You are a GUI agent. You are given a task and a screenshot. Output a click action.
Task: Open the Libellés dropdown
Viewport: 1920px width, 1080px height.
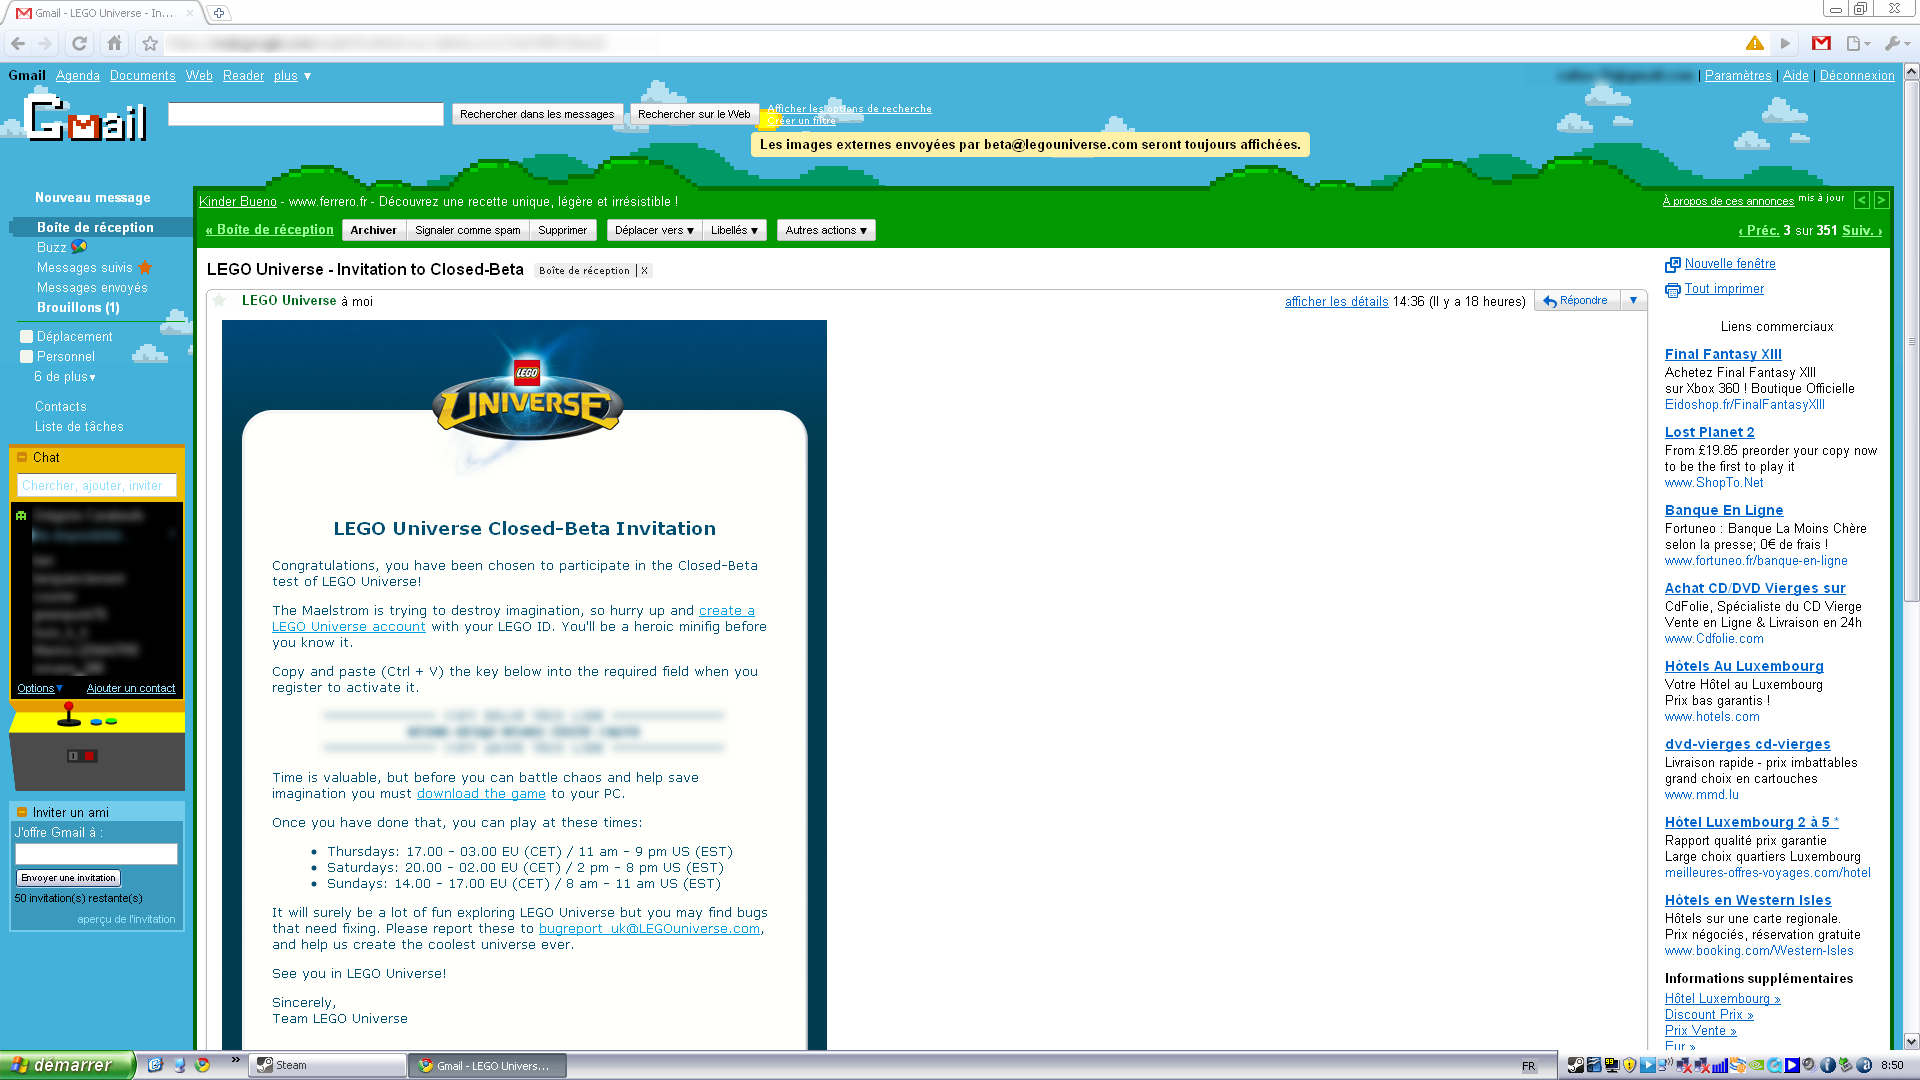point(734,230)
